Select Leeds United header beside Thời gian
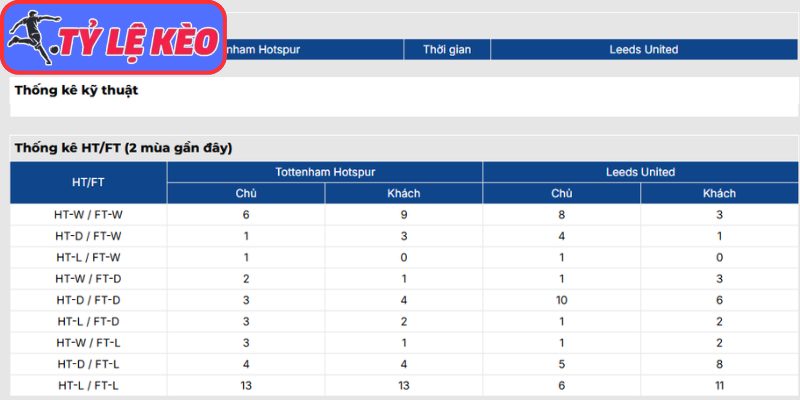Viewport: 800px width, 400px height. point(643,50)
